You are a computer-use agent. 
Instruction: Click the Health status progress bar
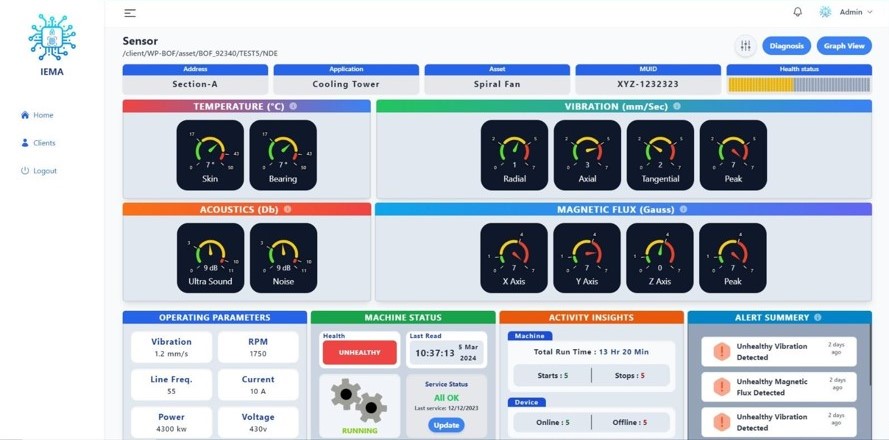point(798,85)
